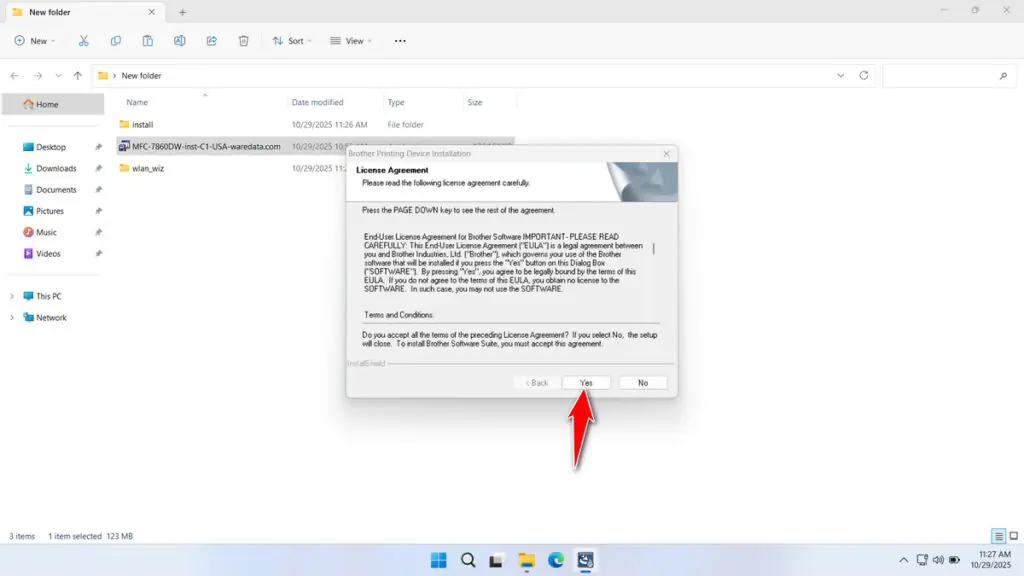Image resolution: width=1024 pixels, height=576 pixels.
Task: Click the Share icon in the toolbar
Action: 211,40
